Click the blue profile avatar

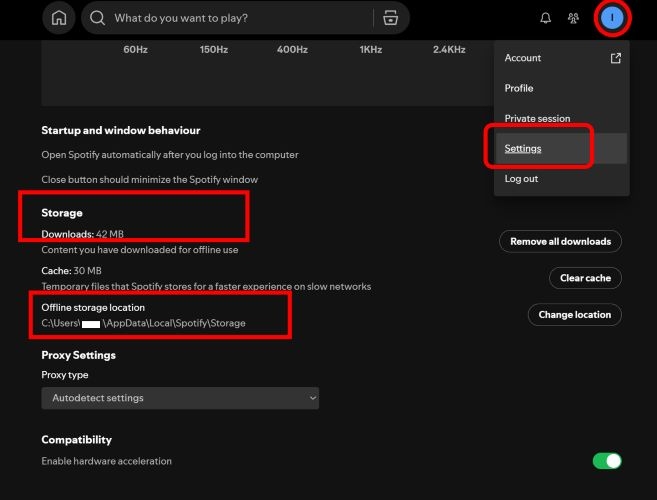[612, 18]
